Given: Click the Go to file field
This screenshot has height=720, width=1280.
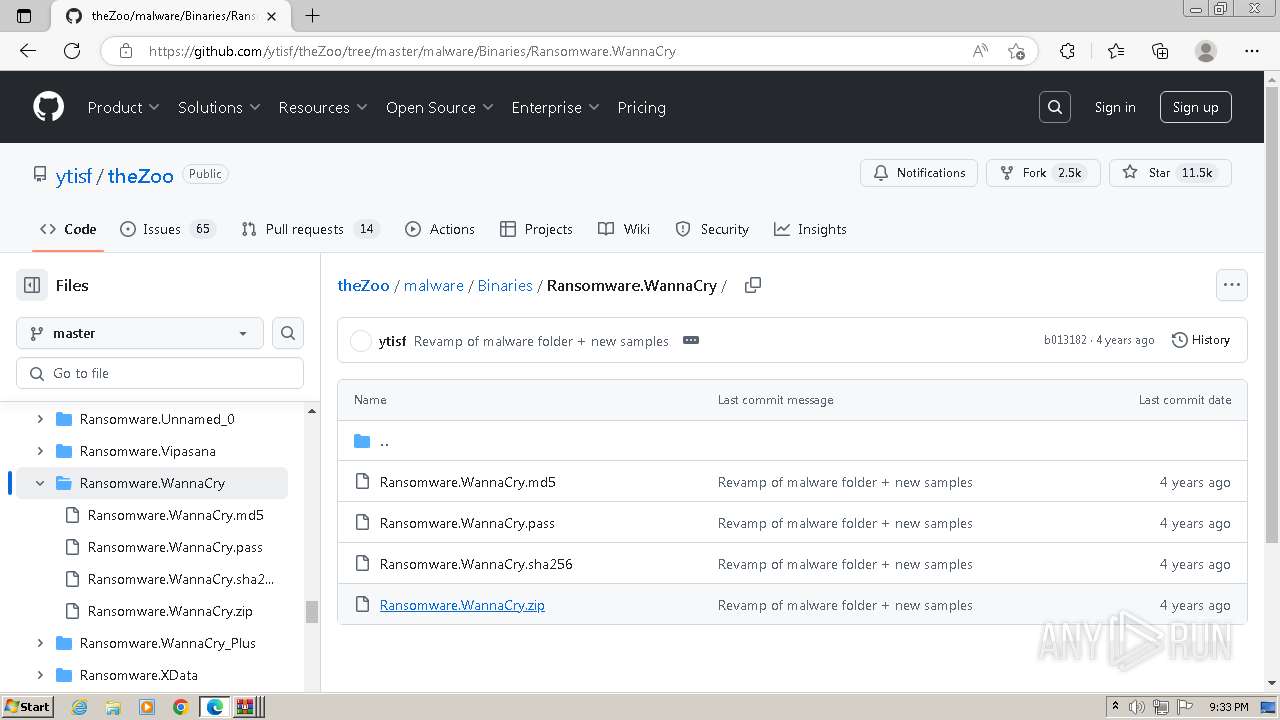Looking at the screenshot, I should tap(160, 373).
